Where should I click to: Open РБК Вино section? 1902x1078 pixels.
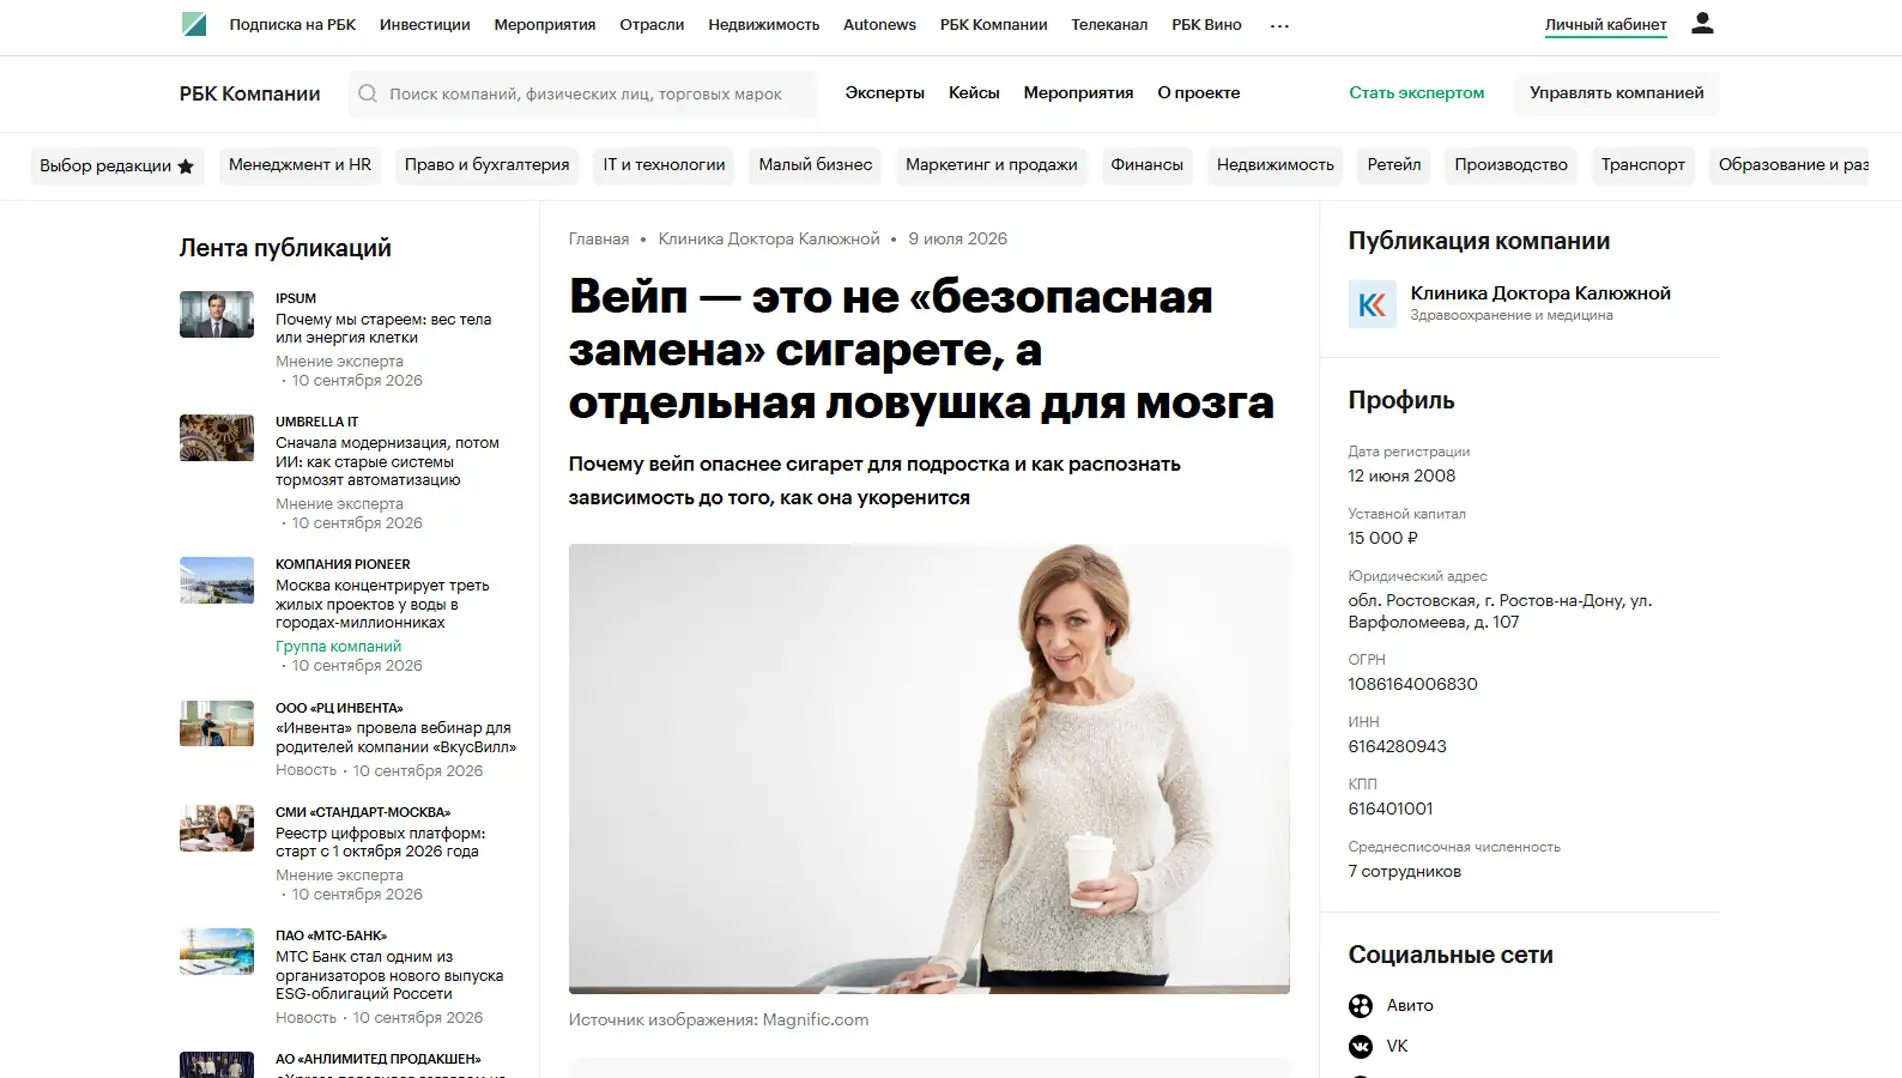point(1206,25)
